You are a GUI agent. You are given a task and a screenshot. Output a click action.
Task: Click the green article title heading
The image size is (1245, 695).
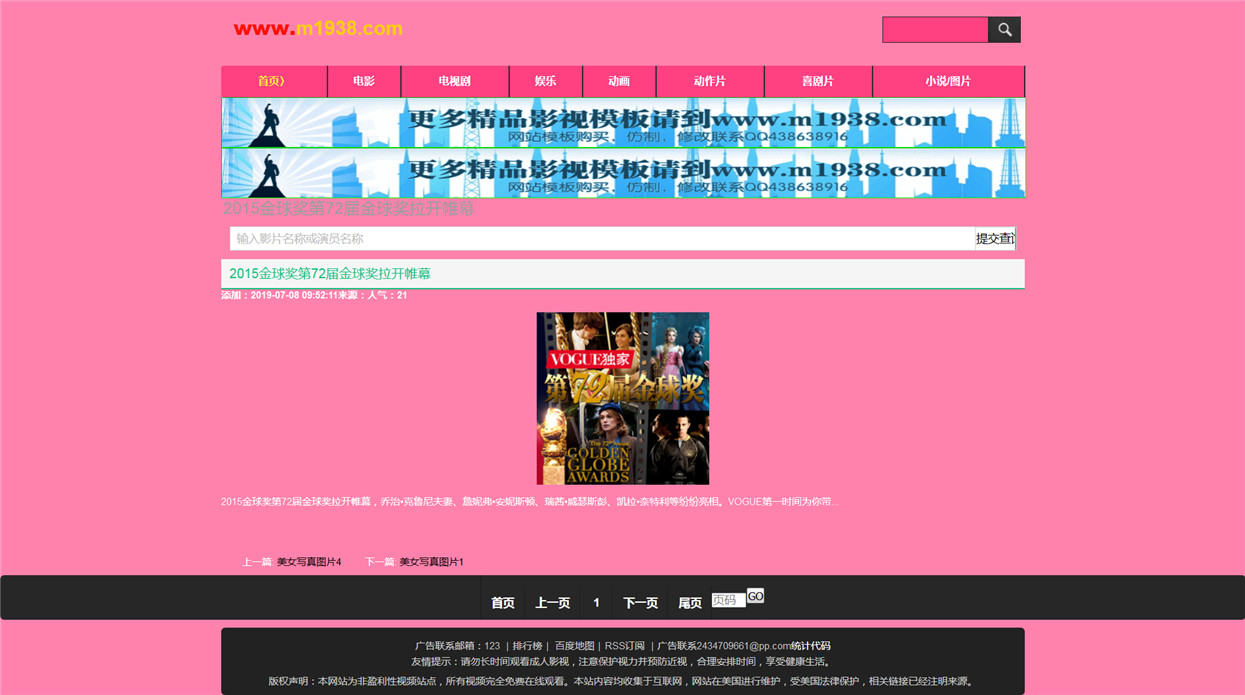(x=330, y=273)
